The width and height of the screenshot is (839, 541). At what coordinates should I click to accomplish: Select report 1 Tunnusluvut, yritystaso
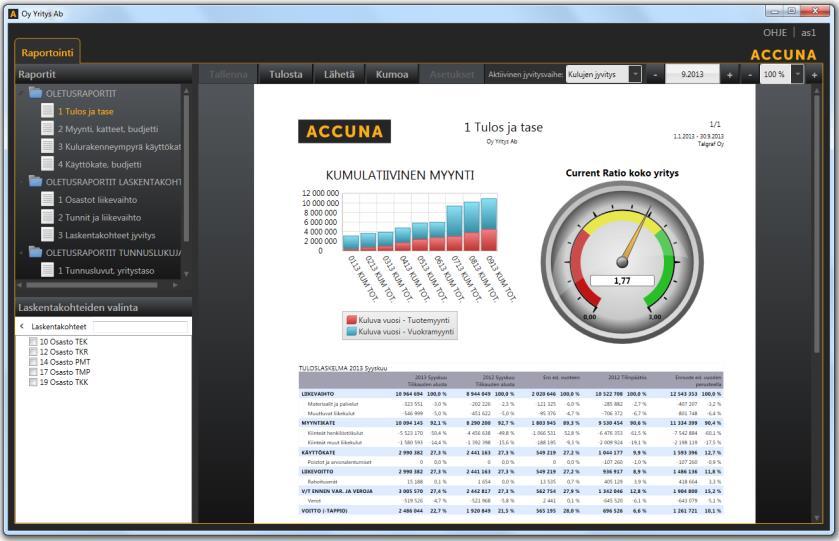click(106, 270)
